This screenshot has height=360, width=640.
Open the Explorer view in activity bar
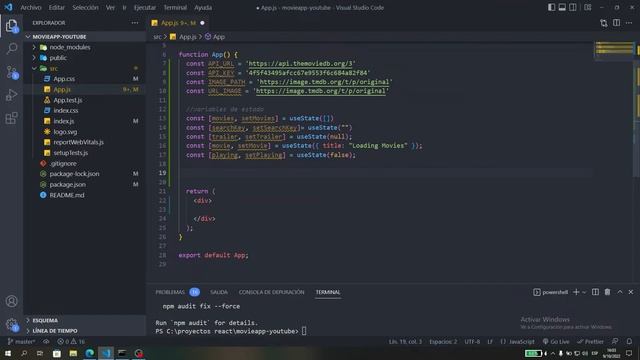tap(11, 26)
